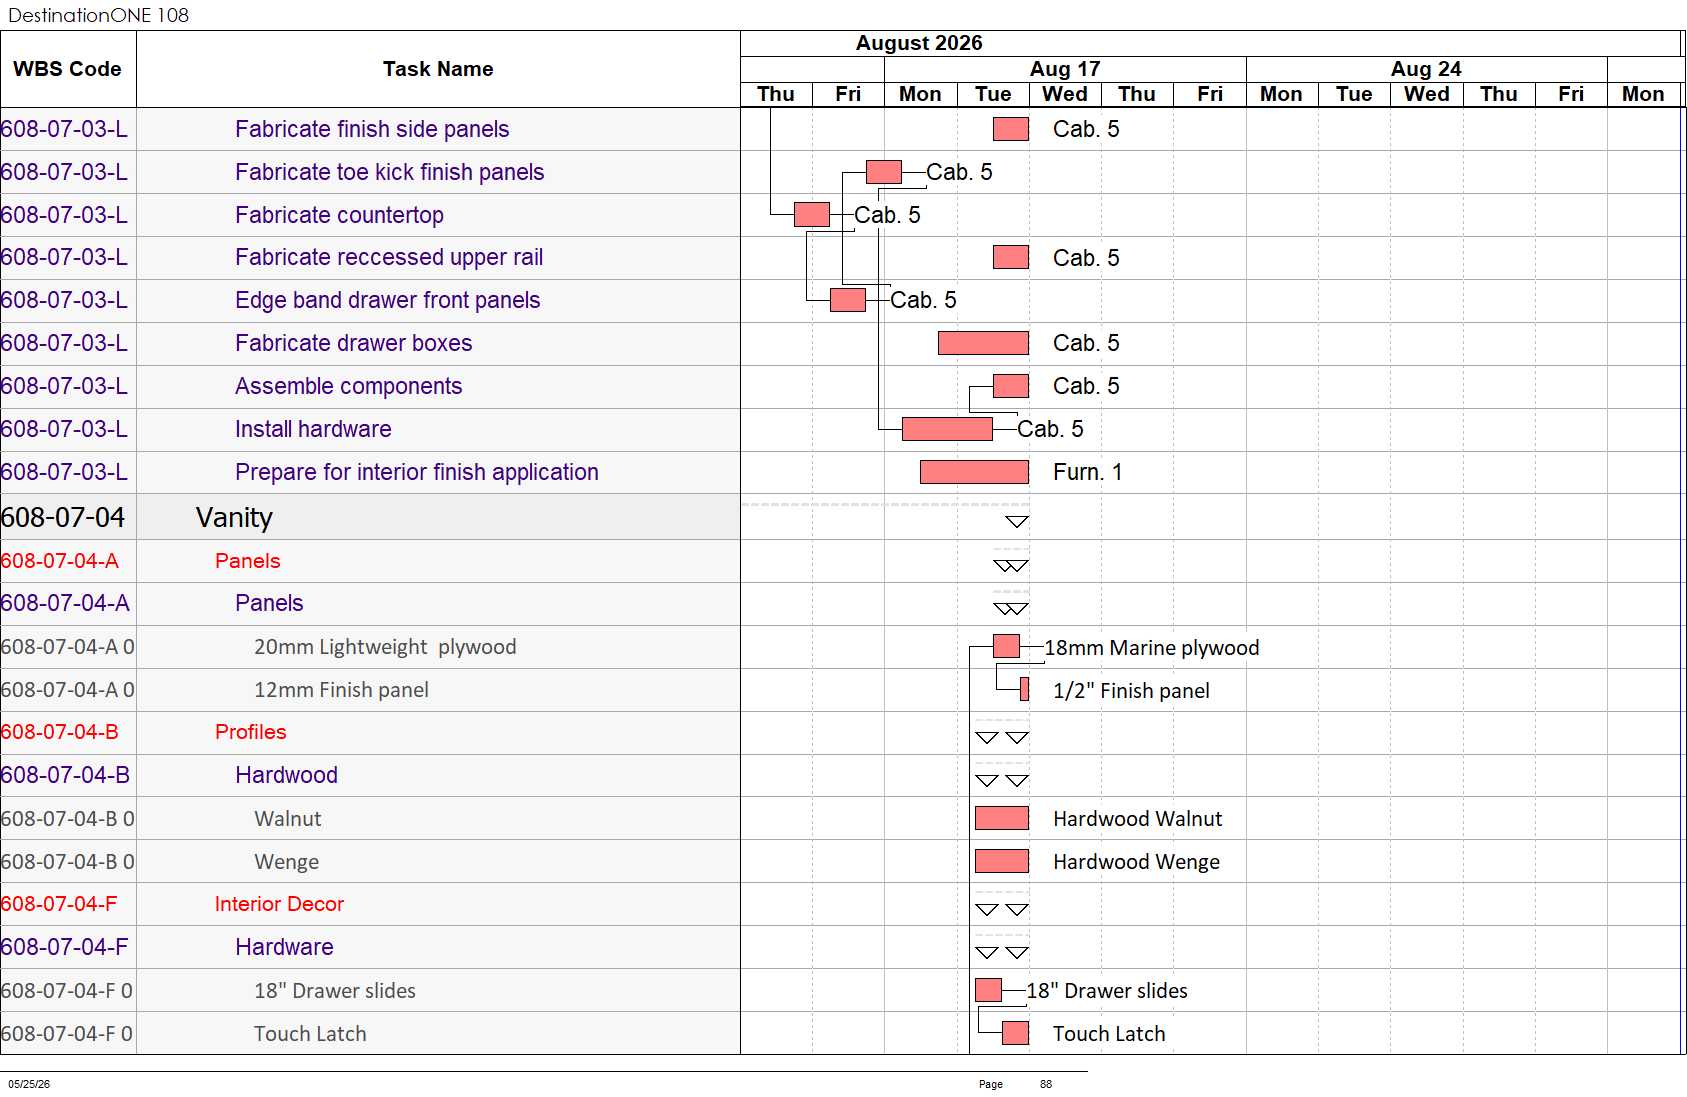Select the Wenge task name
Screen dimensions: 1687x1097
pos(287,862)
